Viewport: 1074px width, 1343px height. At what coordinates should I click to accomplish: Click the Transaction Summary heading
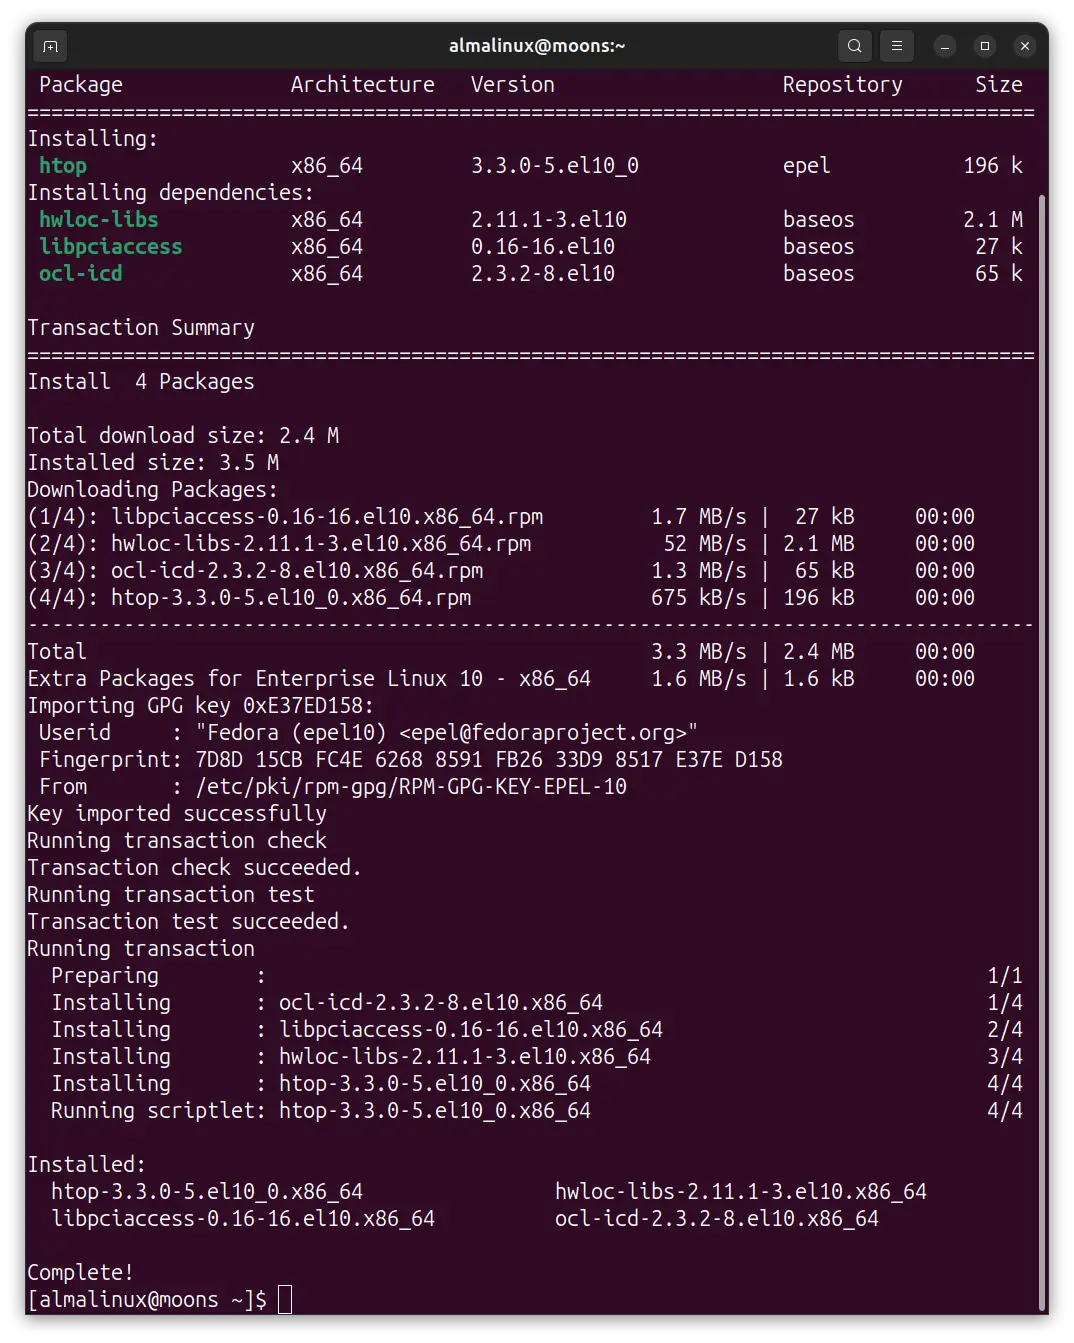141,328
